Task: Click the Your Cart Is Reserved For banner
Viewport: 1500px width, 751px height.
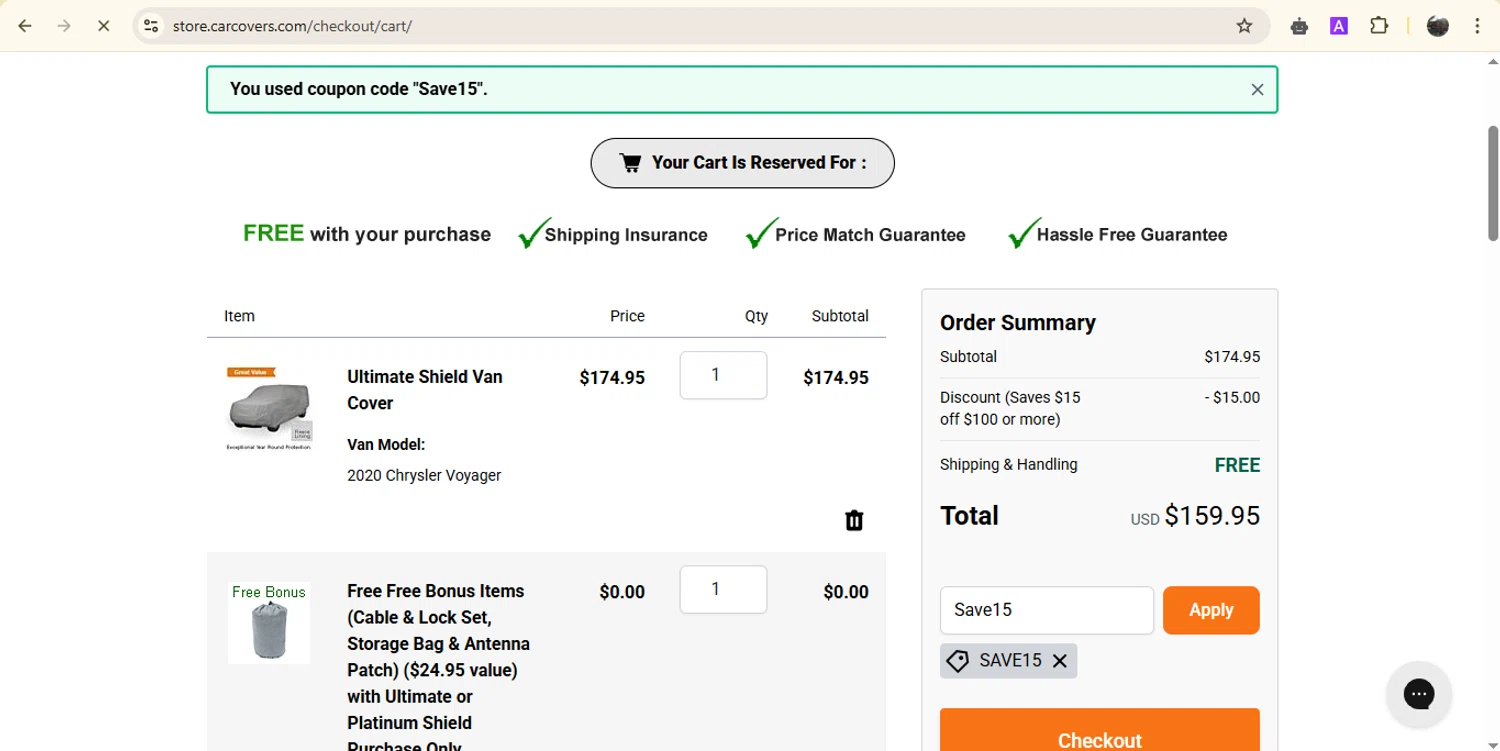Action: (742, 163)
